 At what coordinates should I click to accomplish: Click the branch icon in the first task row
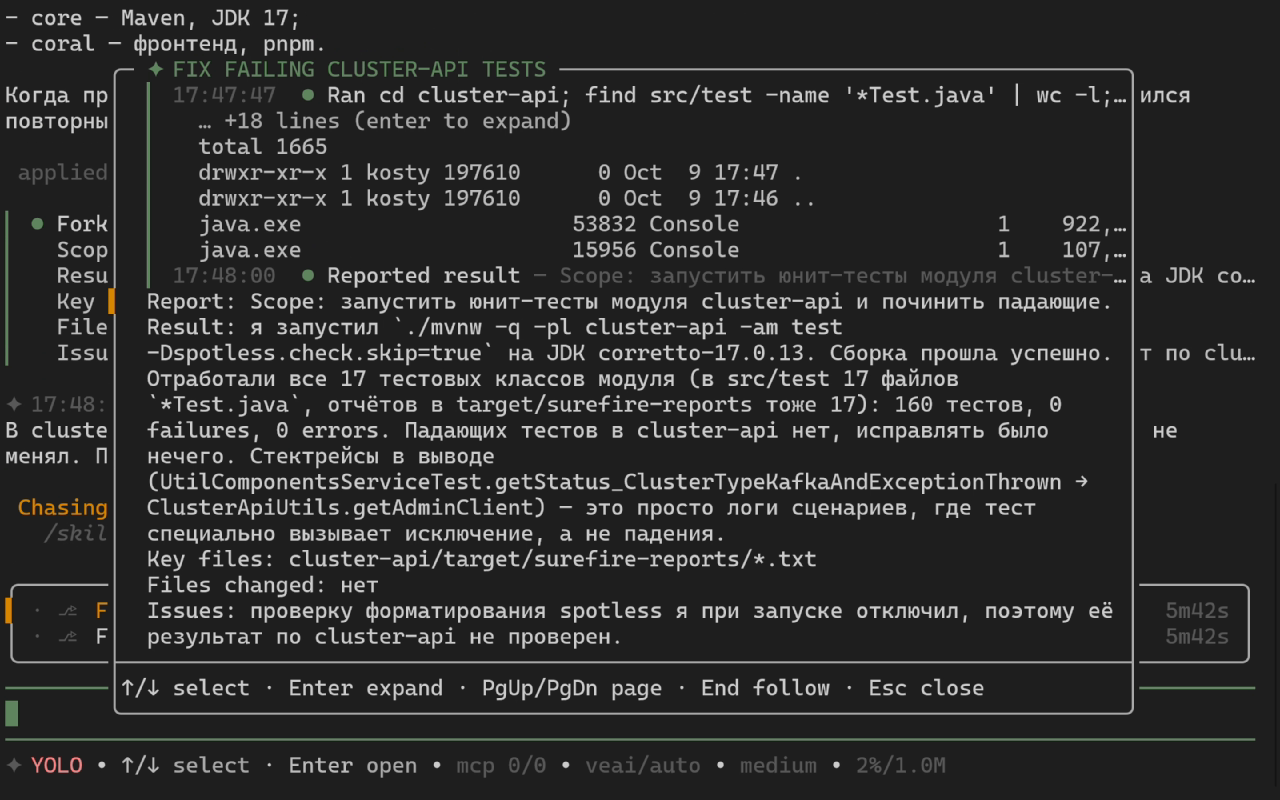[68, 610]
